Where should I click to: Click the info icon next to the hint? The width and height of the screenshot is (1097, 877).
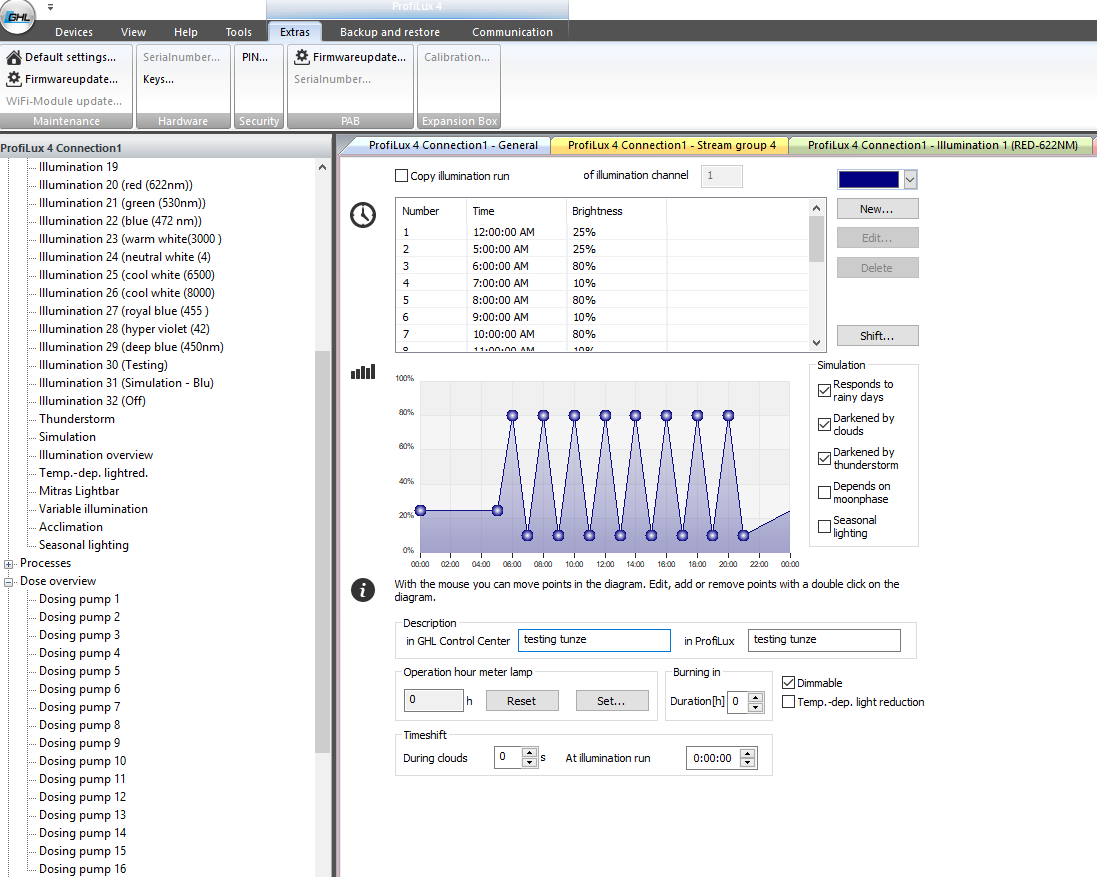[x=362, y=590]
